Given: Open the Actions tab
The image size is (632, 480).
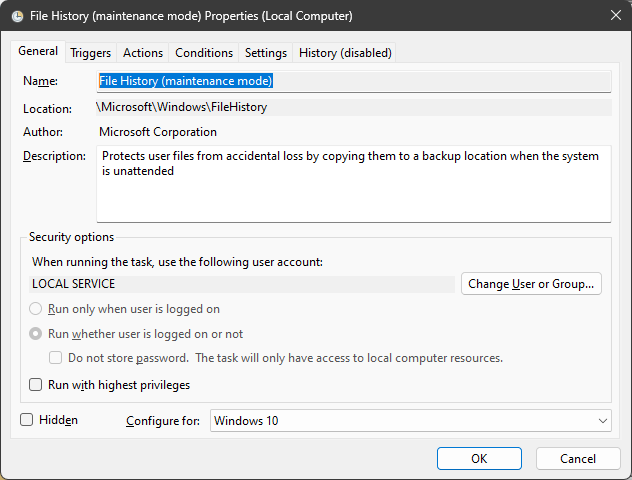Looking at the screenshot, I should point(143,53).
